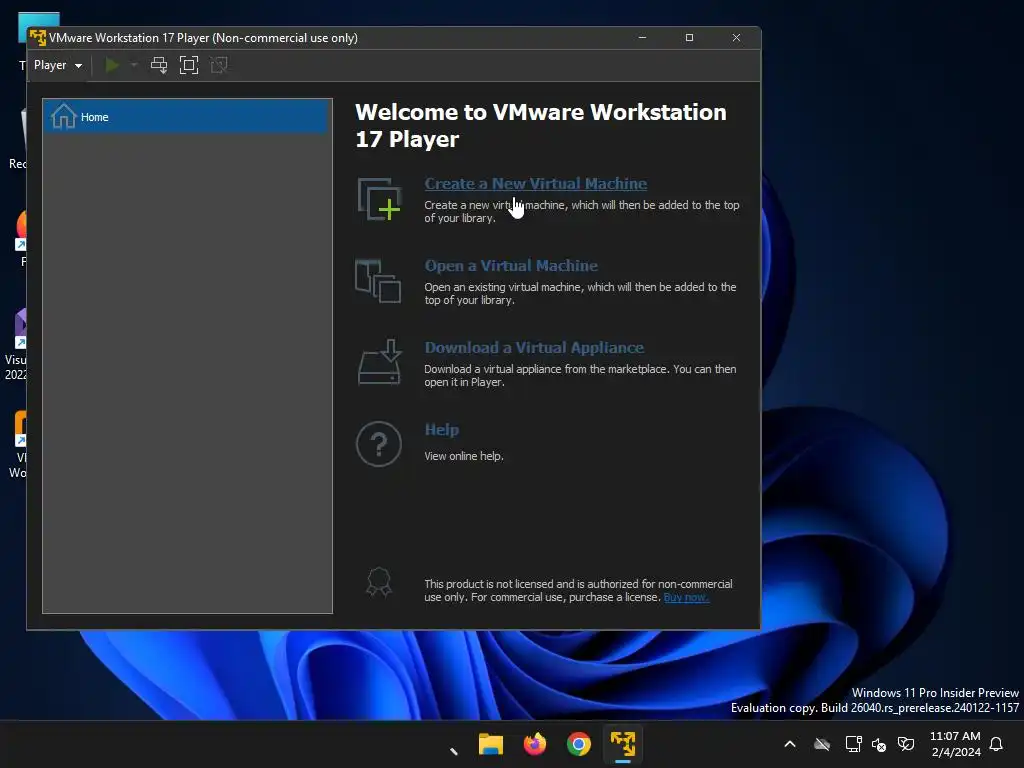The image size is (1024, 768).
Task: Click the network status tray icon
Action: [x=853, y=744]
